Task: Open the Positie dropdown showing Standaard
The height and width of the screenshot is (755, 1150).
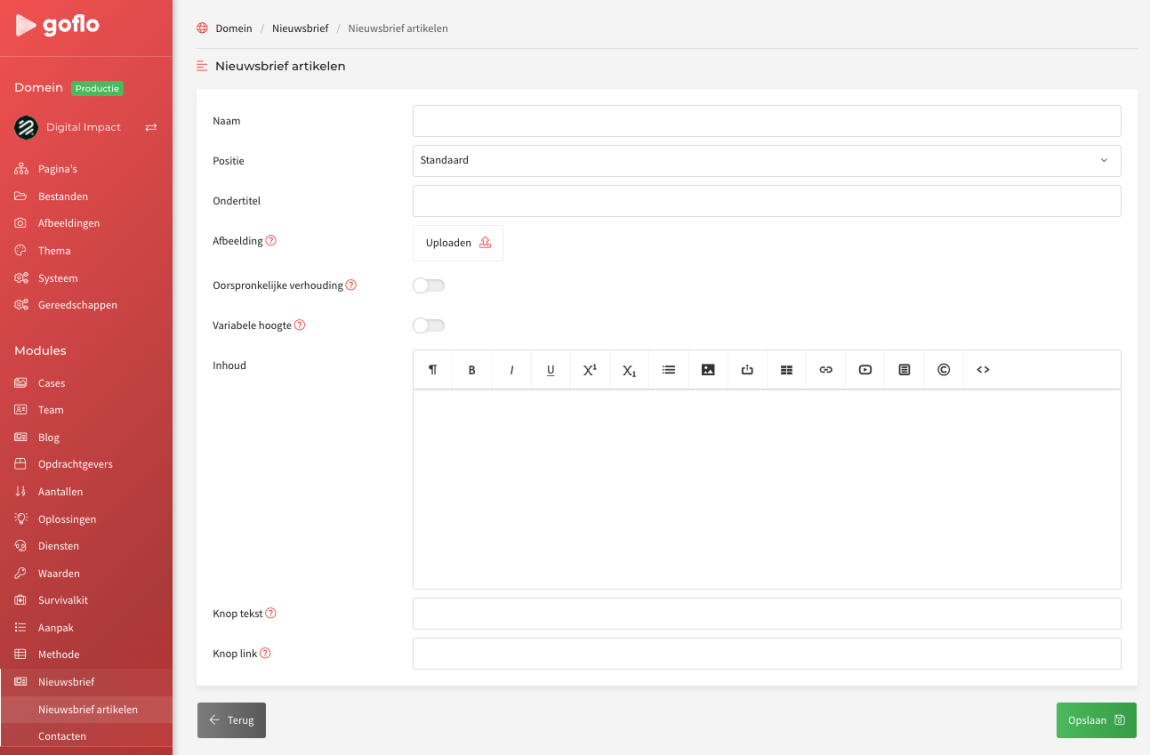Action: [766, 161]
